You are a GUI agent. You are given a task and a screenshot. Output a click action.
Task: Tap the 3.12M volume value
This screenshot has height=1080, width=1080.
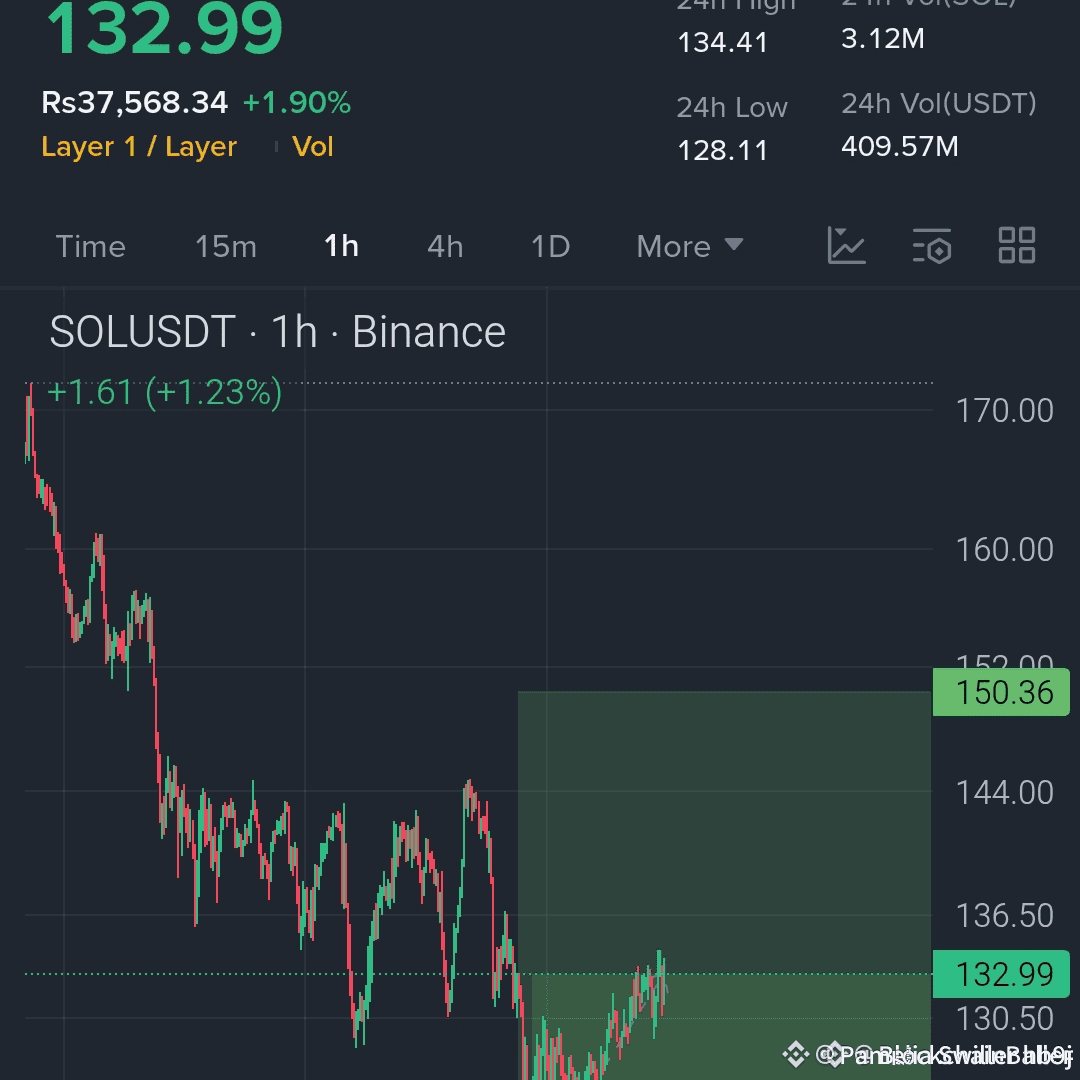[x=883, y=39]
